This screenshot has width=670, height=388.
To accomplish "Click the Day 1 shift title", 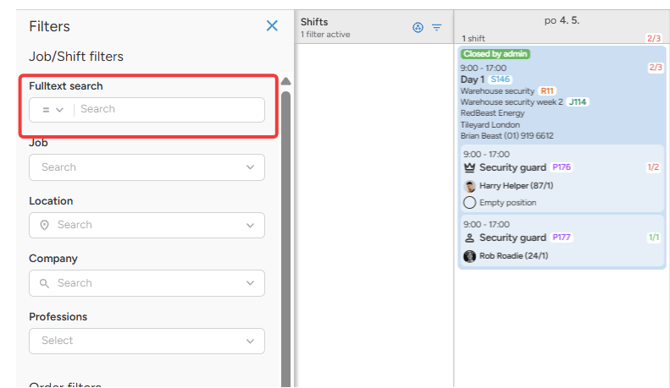I will [472, 80].
